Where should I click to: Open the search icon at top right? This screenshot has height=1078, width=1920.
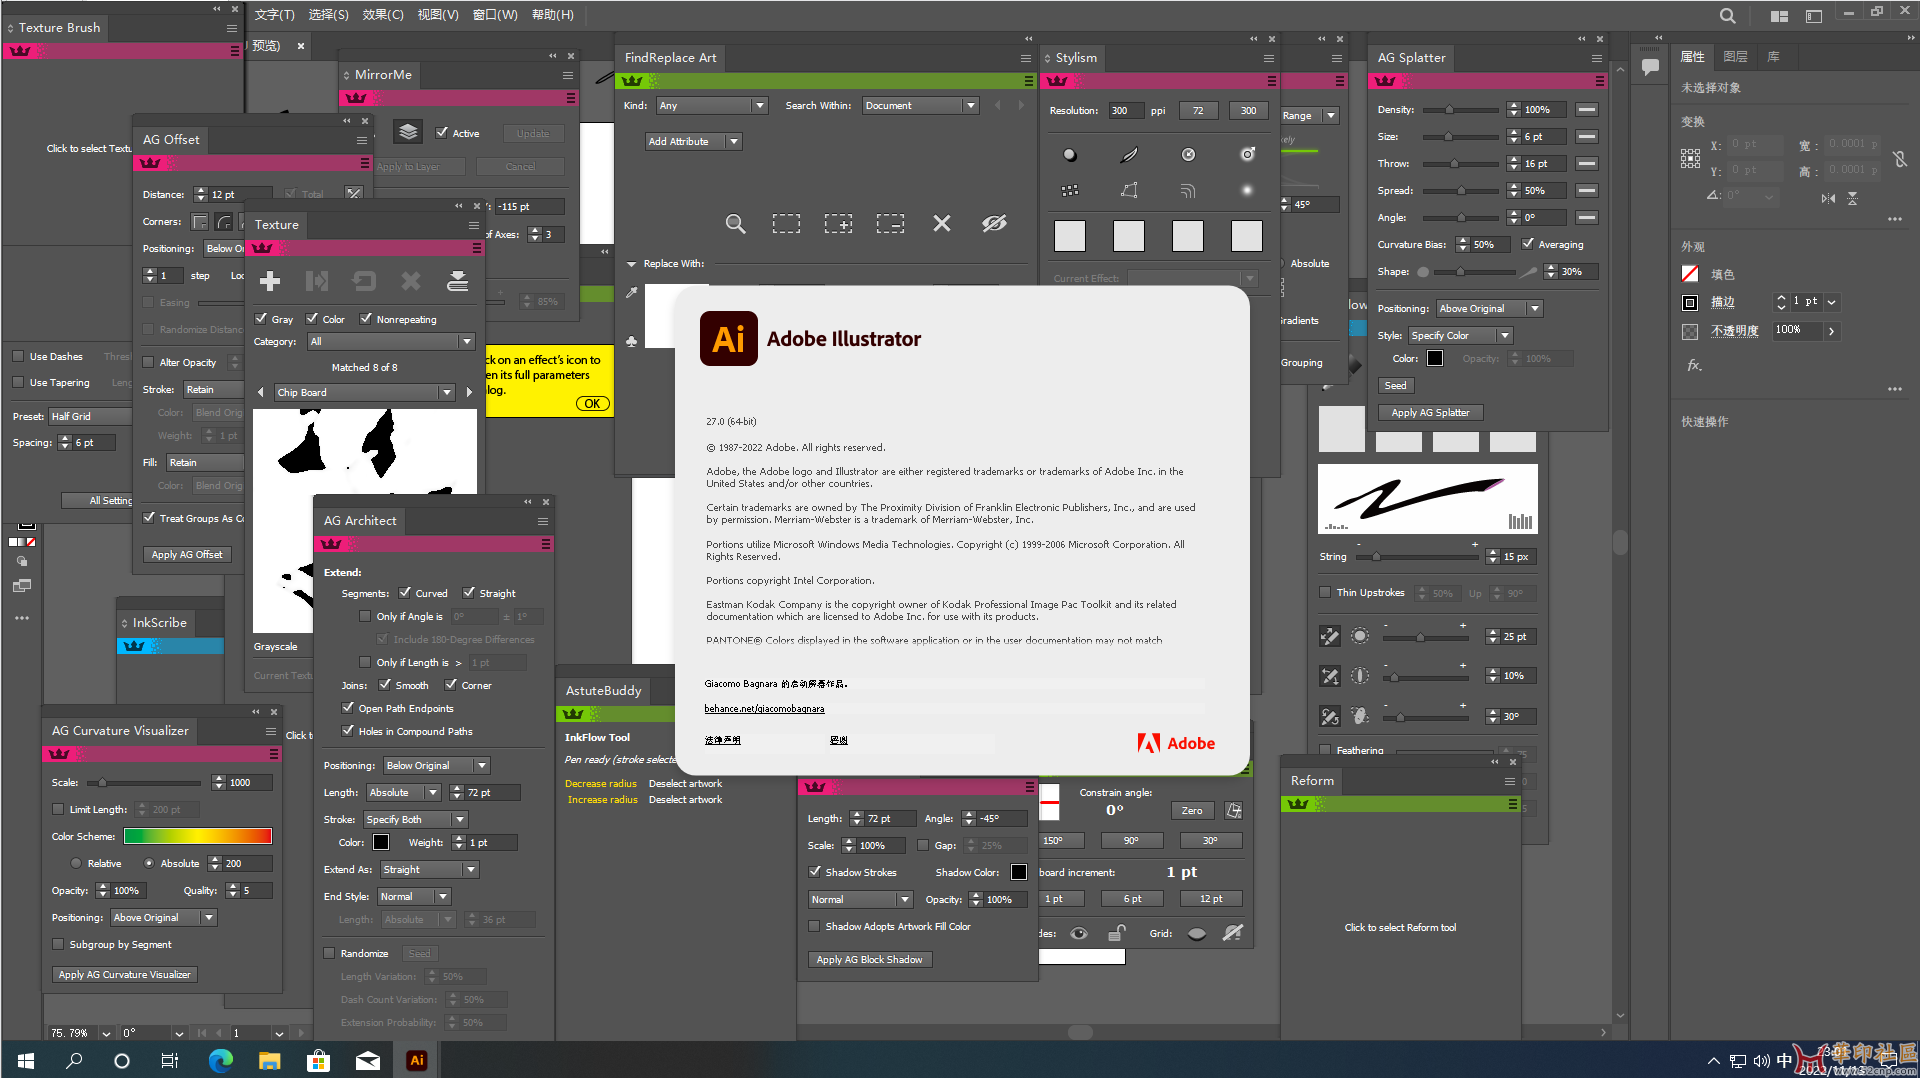[x=1728, y=16]
